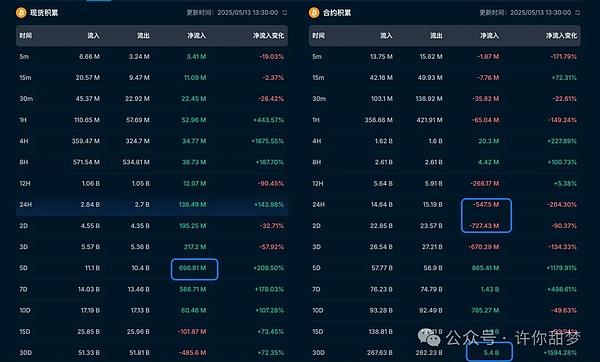Screen dimensions: 600x362
Task: Click change value +209.50% in 5D row
Action: pyautogui.click(x=269, y=268)
